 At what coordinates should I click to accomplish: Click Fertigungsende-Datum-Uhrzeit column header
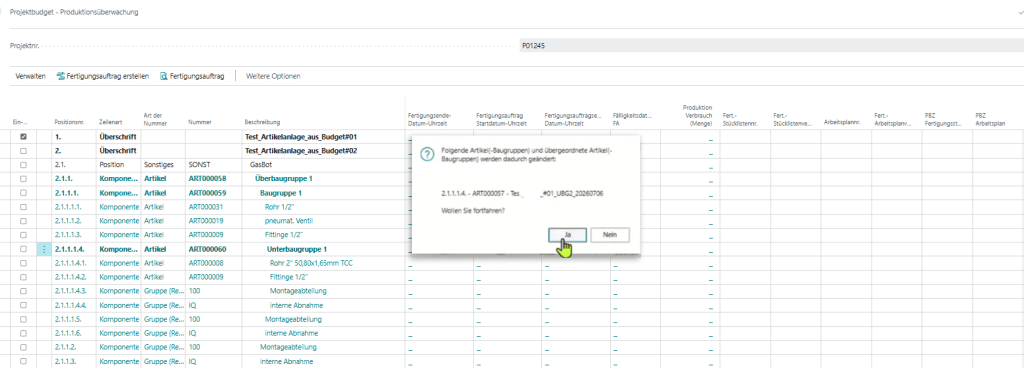pos(429,118)
